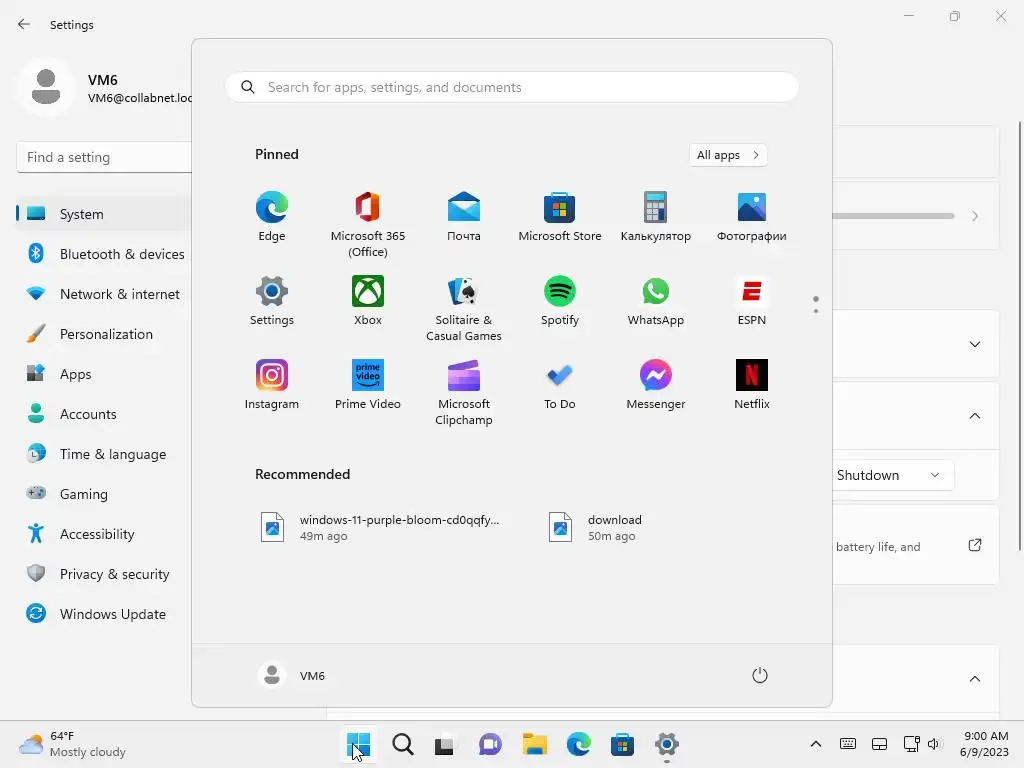
Task: Open the Instagram app
Action: [x=272, y=385]
